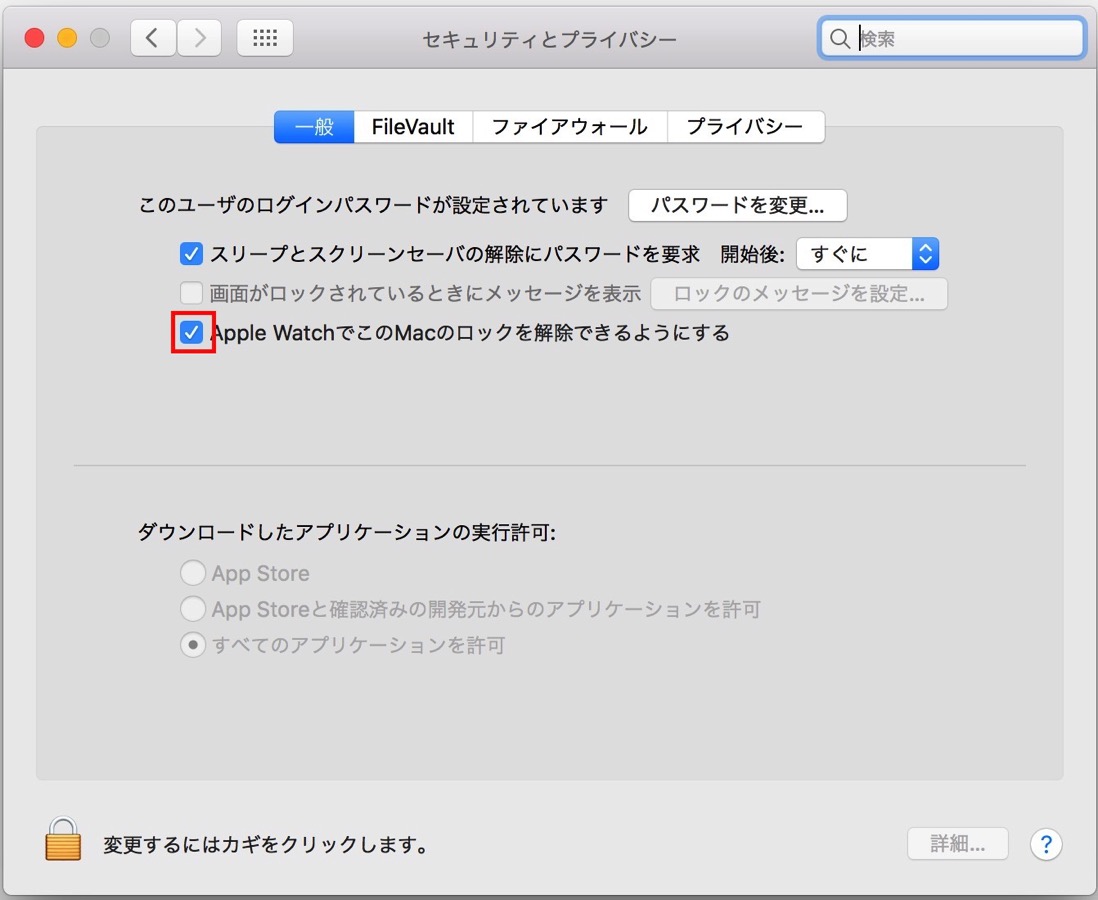Toggle password requirement after sleep checkbox

[191, 254]
